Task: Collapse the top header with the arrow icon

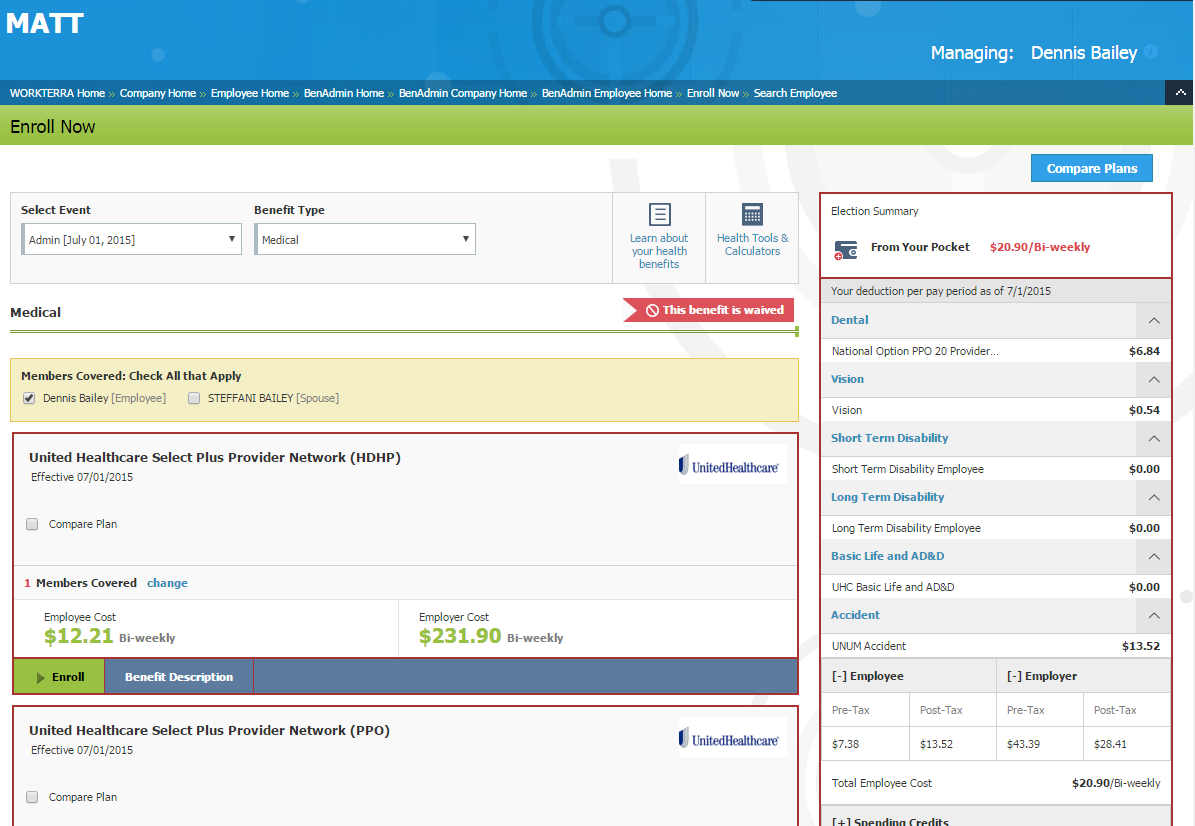Action: coord(1180,93)
